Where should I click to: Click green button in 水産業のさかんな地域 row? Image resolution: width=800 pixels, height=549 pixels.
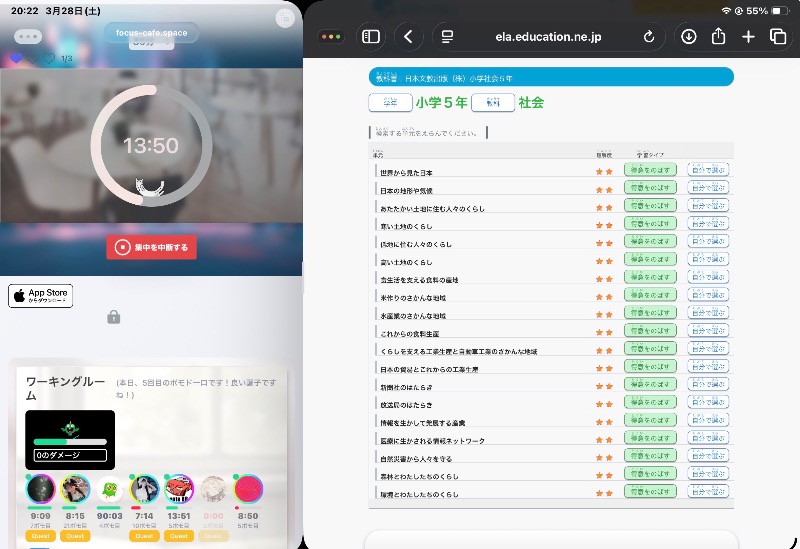(x=650, y=313)
